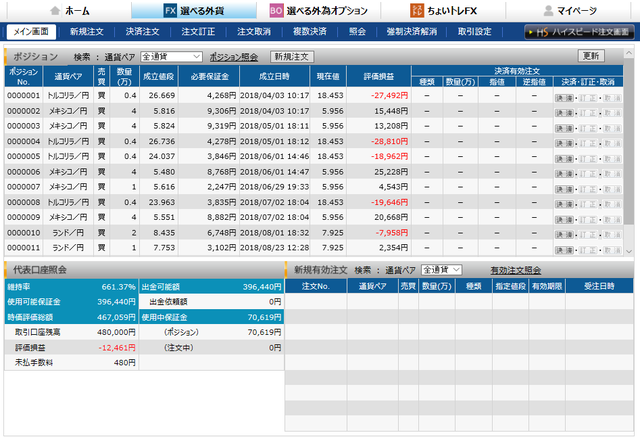640x437 pixels.
Task: Open the 取引設定 menu item
Action: [x=474, y=32]
